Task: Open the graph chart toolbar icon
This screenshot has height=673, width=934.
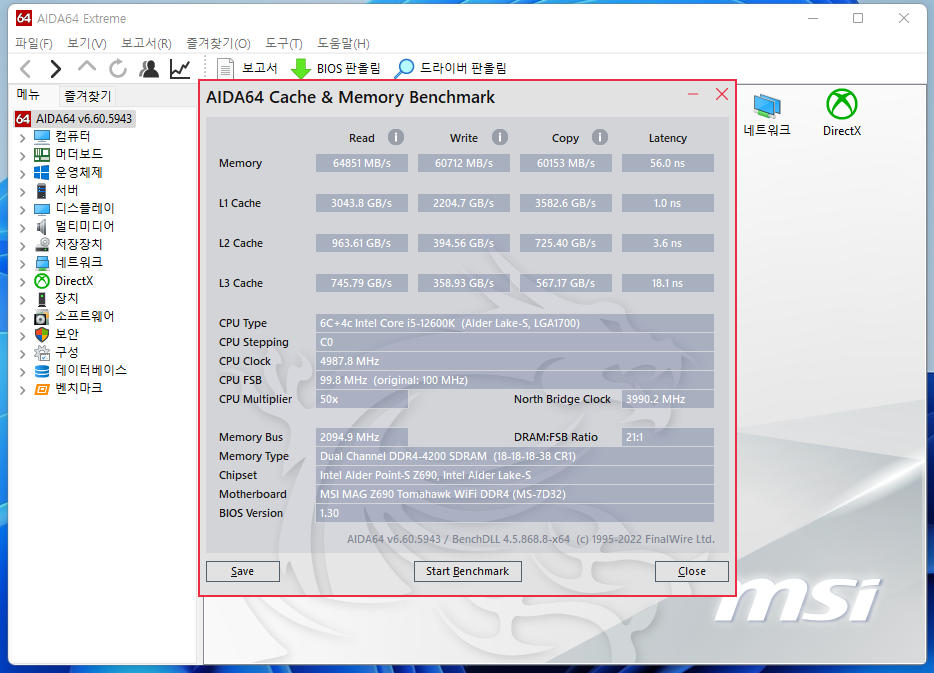Action: click(x=180, y=69)
